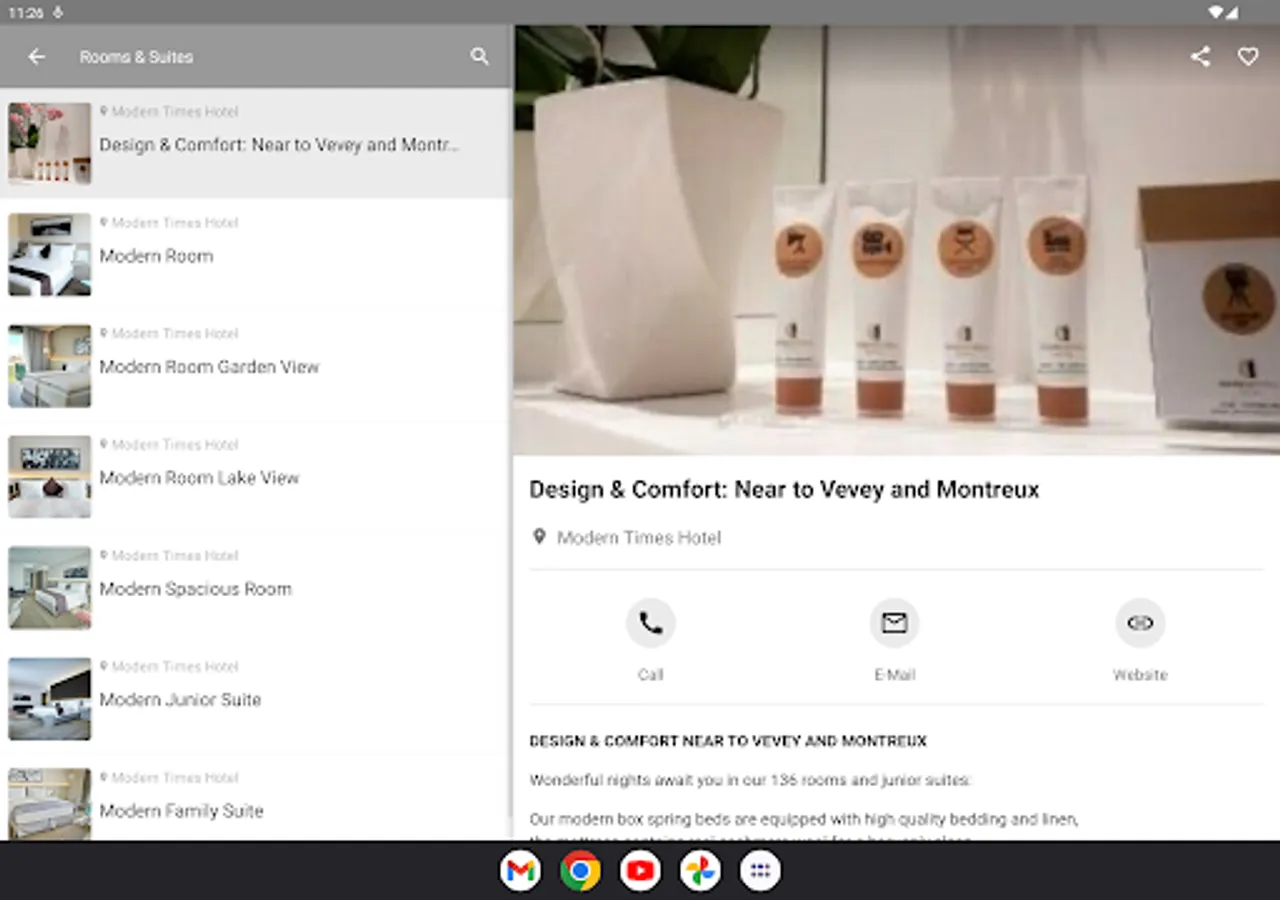The height and width of the screenshot is (900, 1280).
Task: Choose Modern Spacious Room
Action: (255, 587)
